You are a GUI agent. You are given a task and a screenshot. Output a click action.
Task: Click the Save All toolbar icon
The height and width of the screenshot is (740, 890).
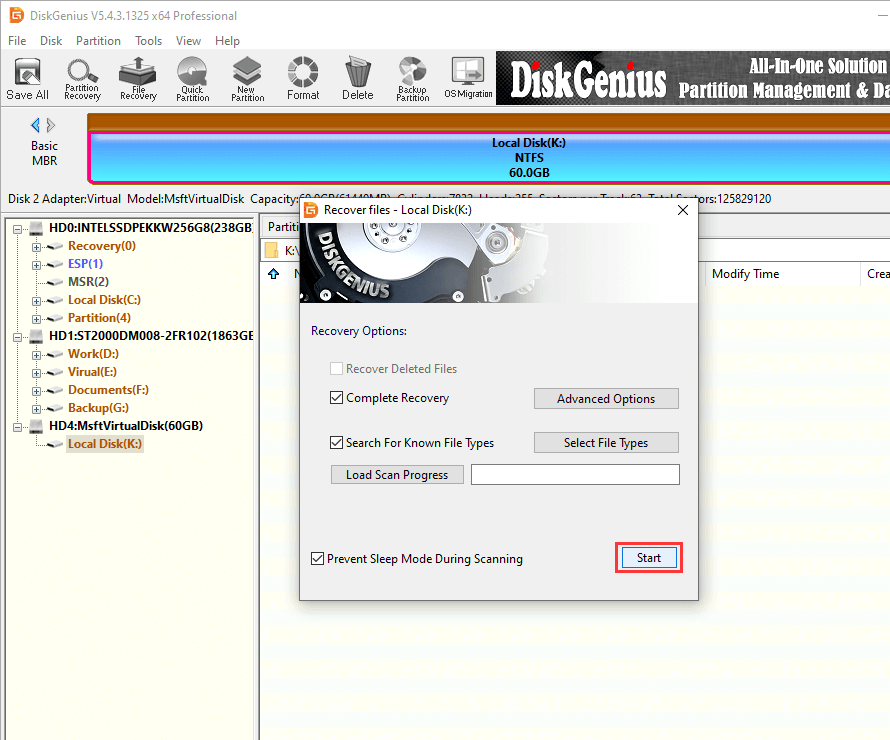[27, 78]
